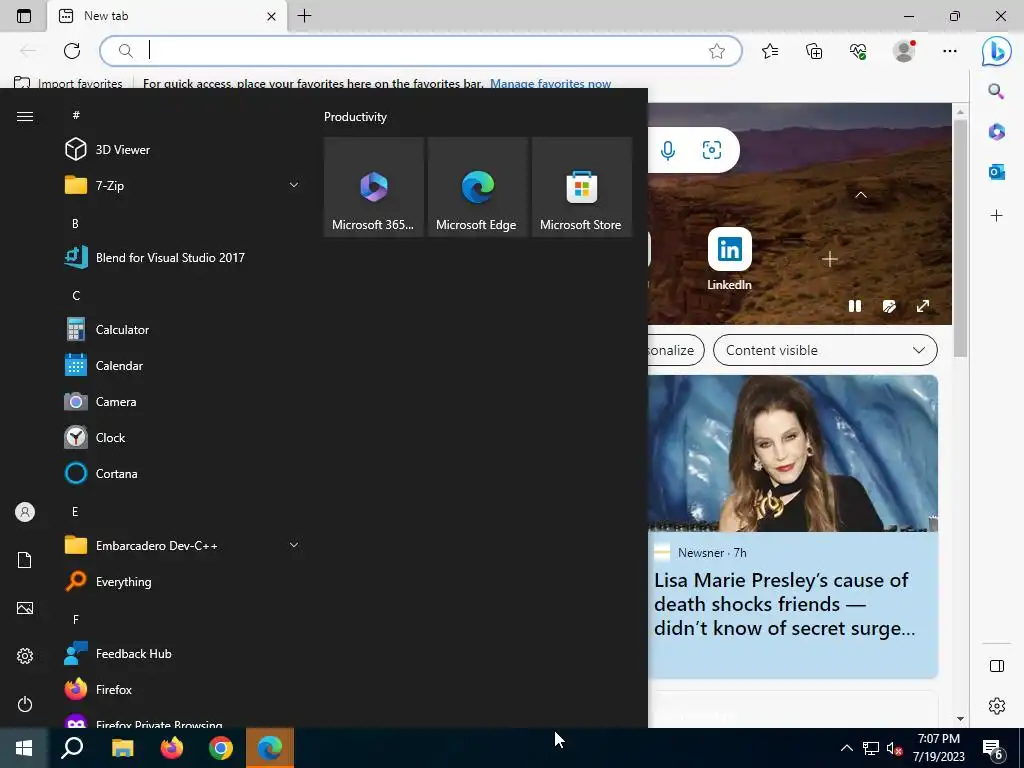Open the user account icon in Start
Image resolution: width=1024 pixels, height=768 pixels.
point(25,512)
